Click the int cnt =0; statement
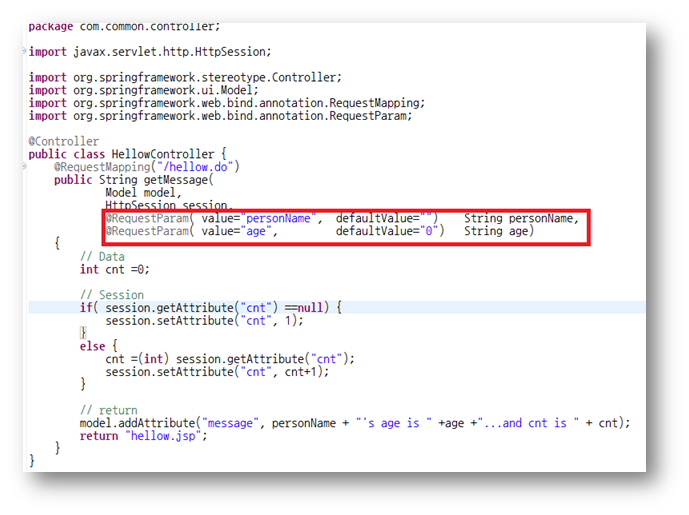The width and height of the screenshot is (689, 515). [115, 269]
